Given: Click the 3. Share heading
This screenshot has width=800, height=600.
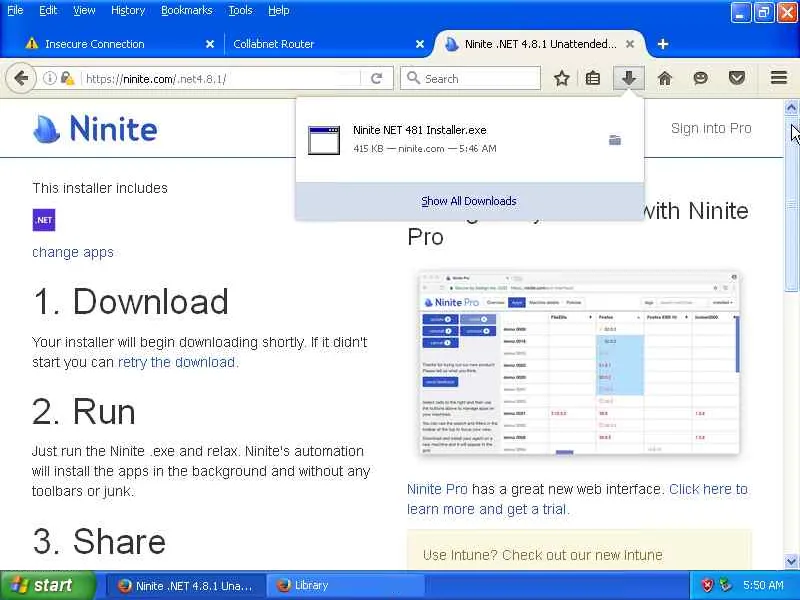Looking at the screenshot, I should (x=99, y=541).
